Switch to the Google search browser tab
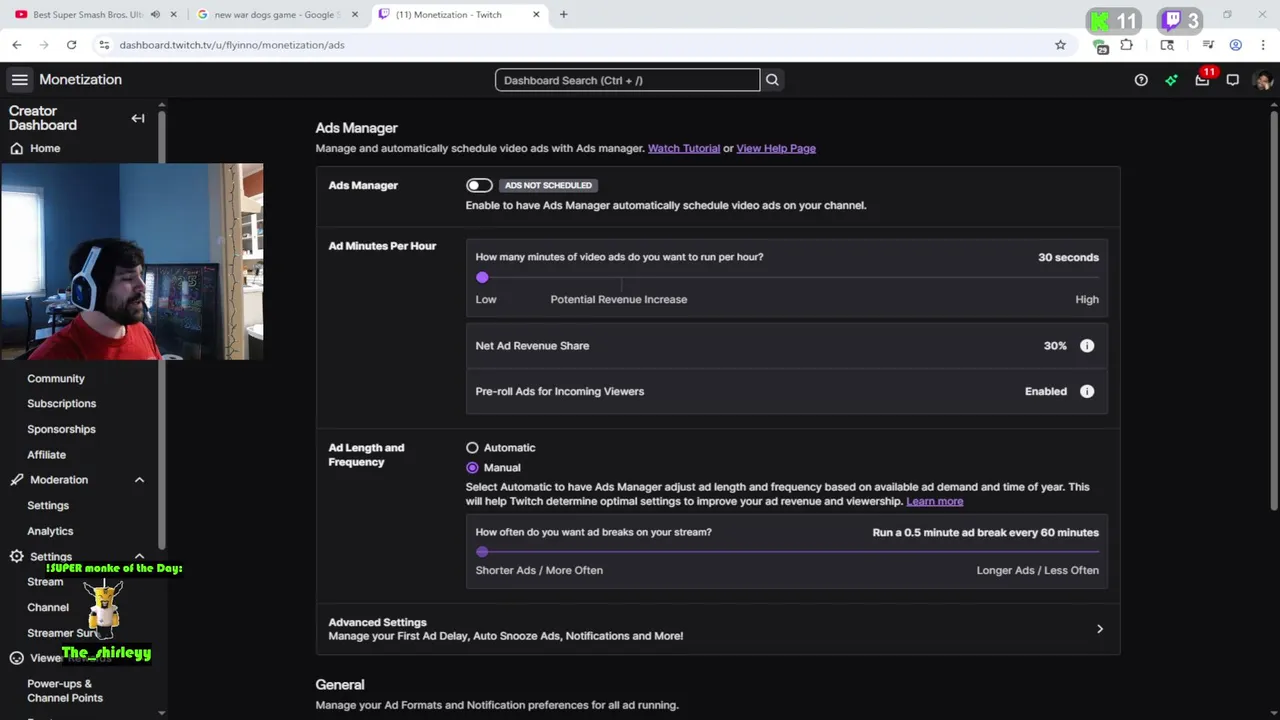The height and width of the screenshot is (720, 1280). [x=274, y=15]
